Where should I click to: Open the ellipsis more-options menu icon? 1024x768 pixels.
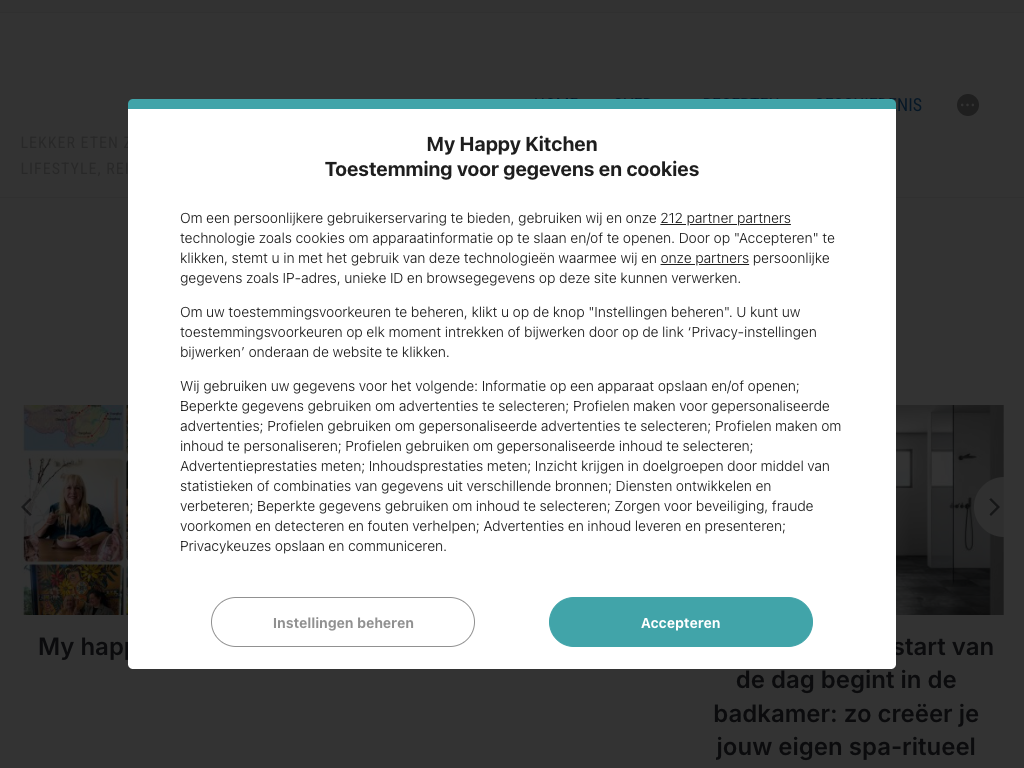[x=967, y=105]
